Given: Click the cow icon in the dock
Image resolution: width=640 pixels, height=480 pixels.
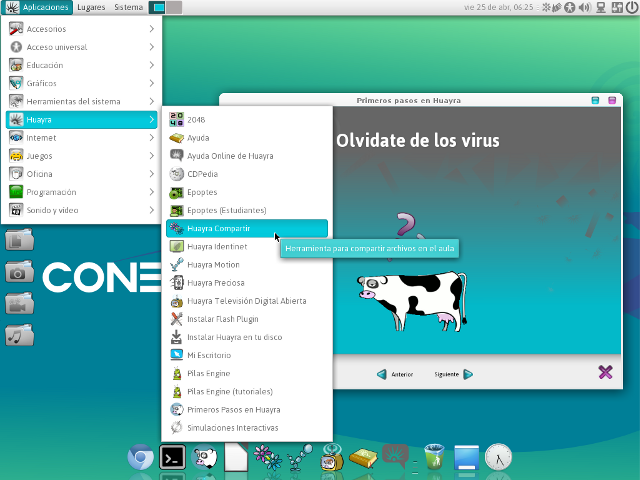Looking at the screenshot, I should pyautogui.click(x=204, y=457).
